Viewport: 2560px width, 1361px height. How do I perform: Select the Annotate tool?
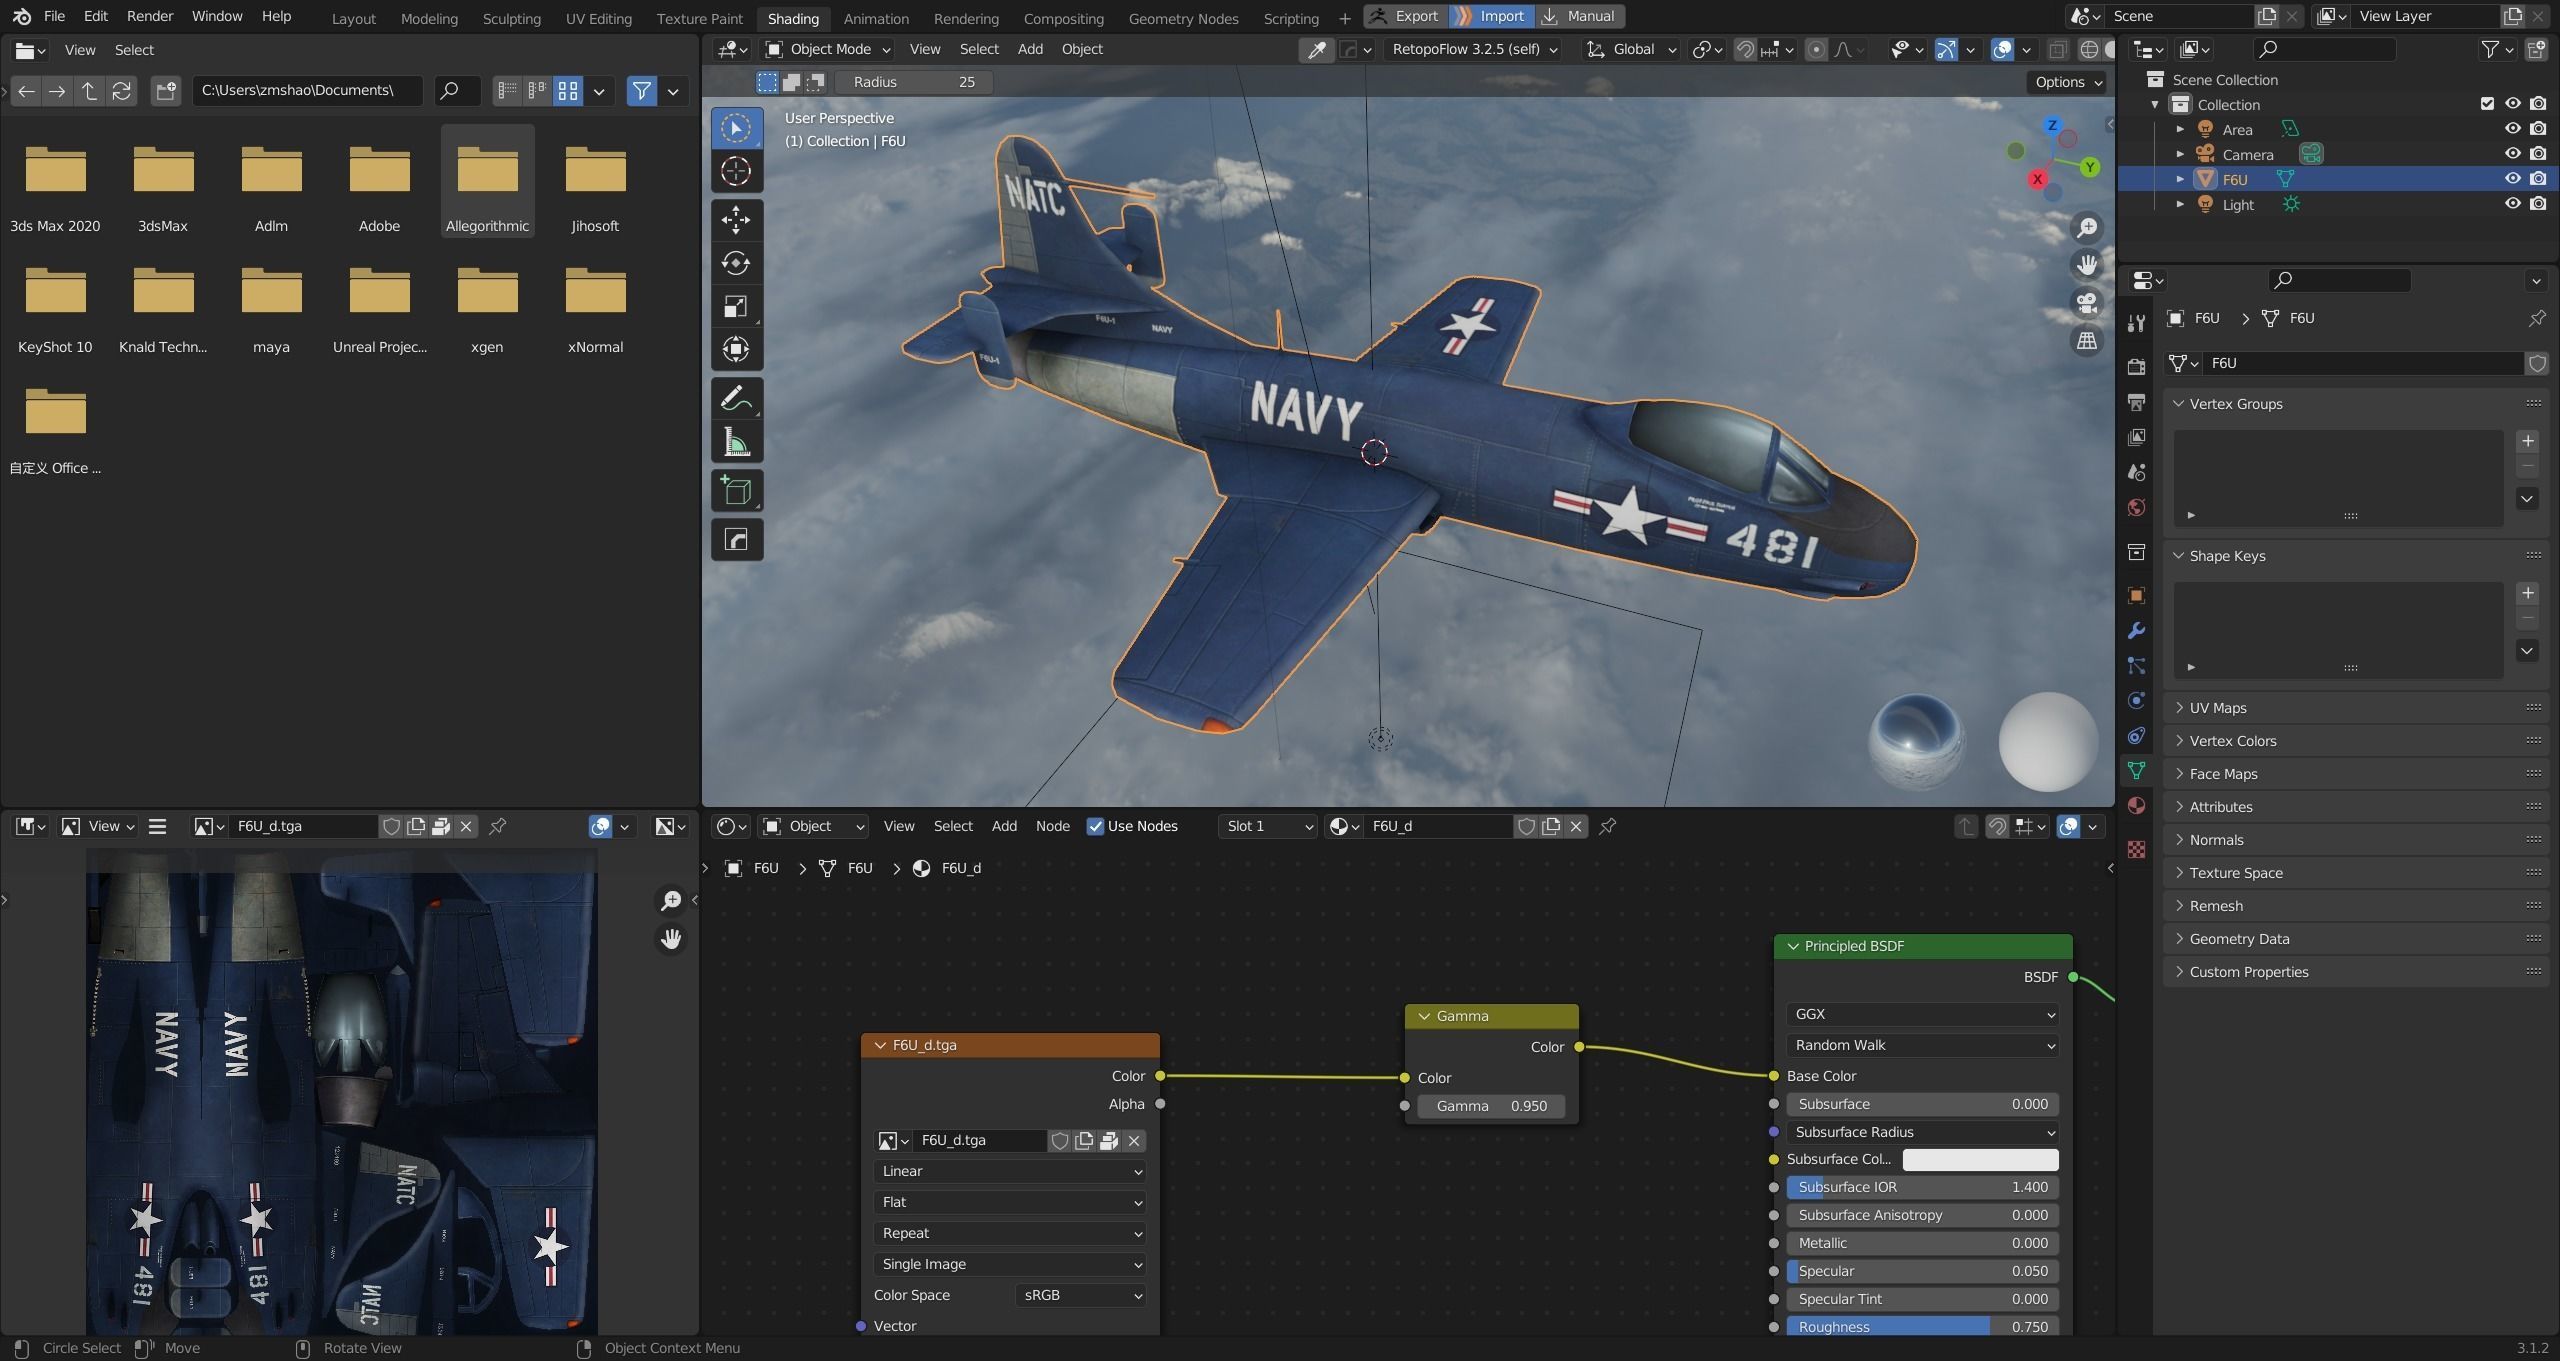pos(737,397)
